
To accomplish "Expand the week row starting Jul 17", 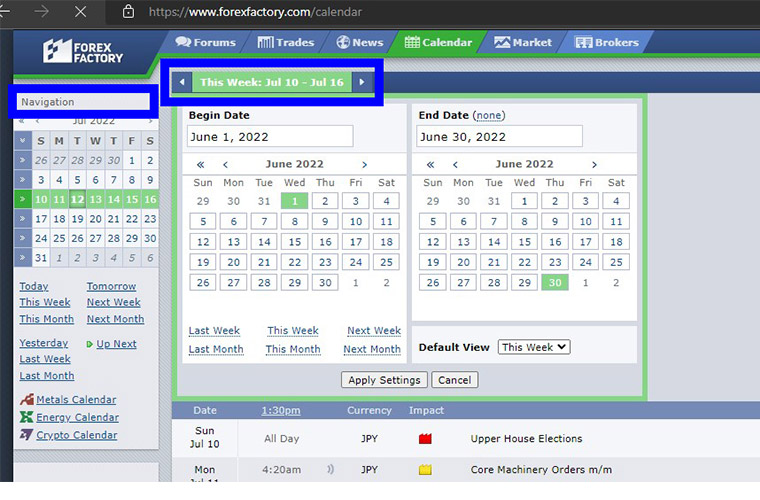I will click(x=22, y=219).
